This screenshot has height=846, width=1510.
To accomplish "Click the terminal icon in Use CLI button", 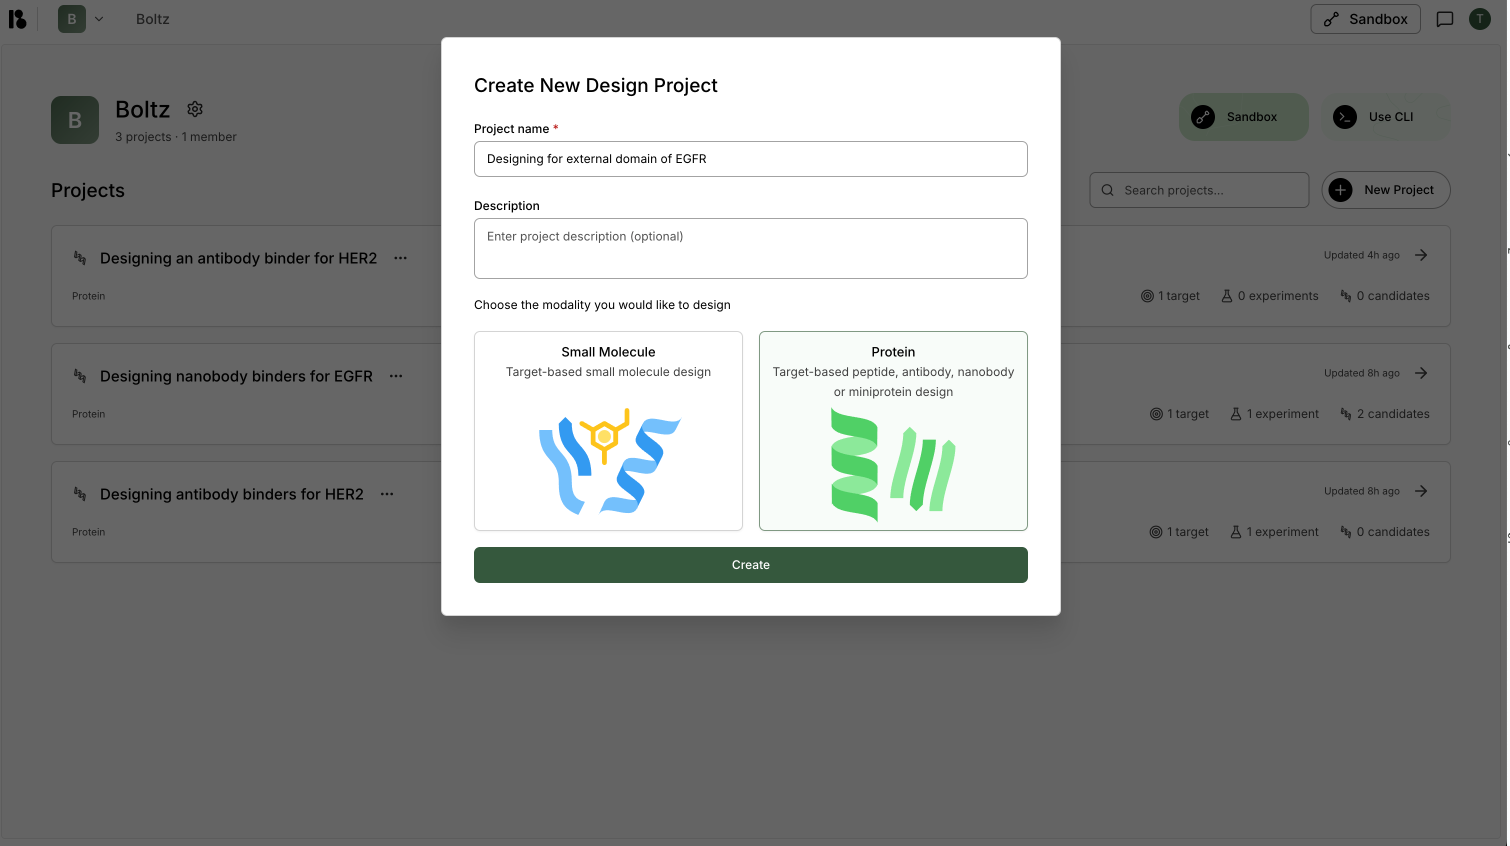I will coord(1345,116).
